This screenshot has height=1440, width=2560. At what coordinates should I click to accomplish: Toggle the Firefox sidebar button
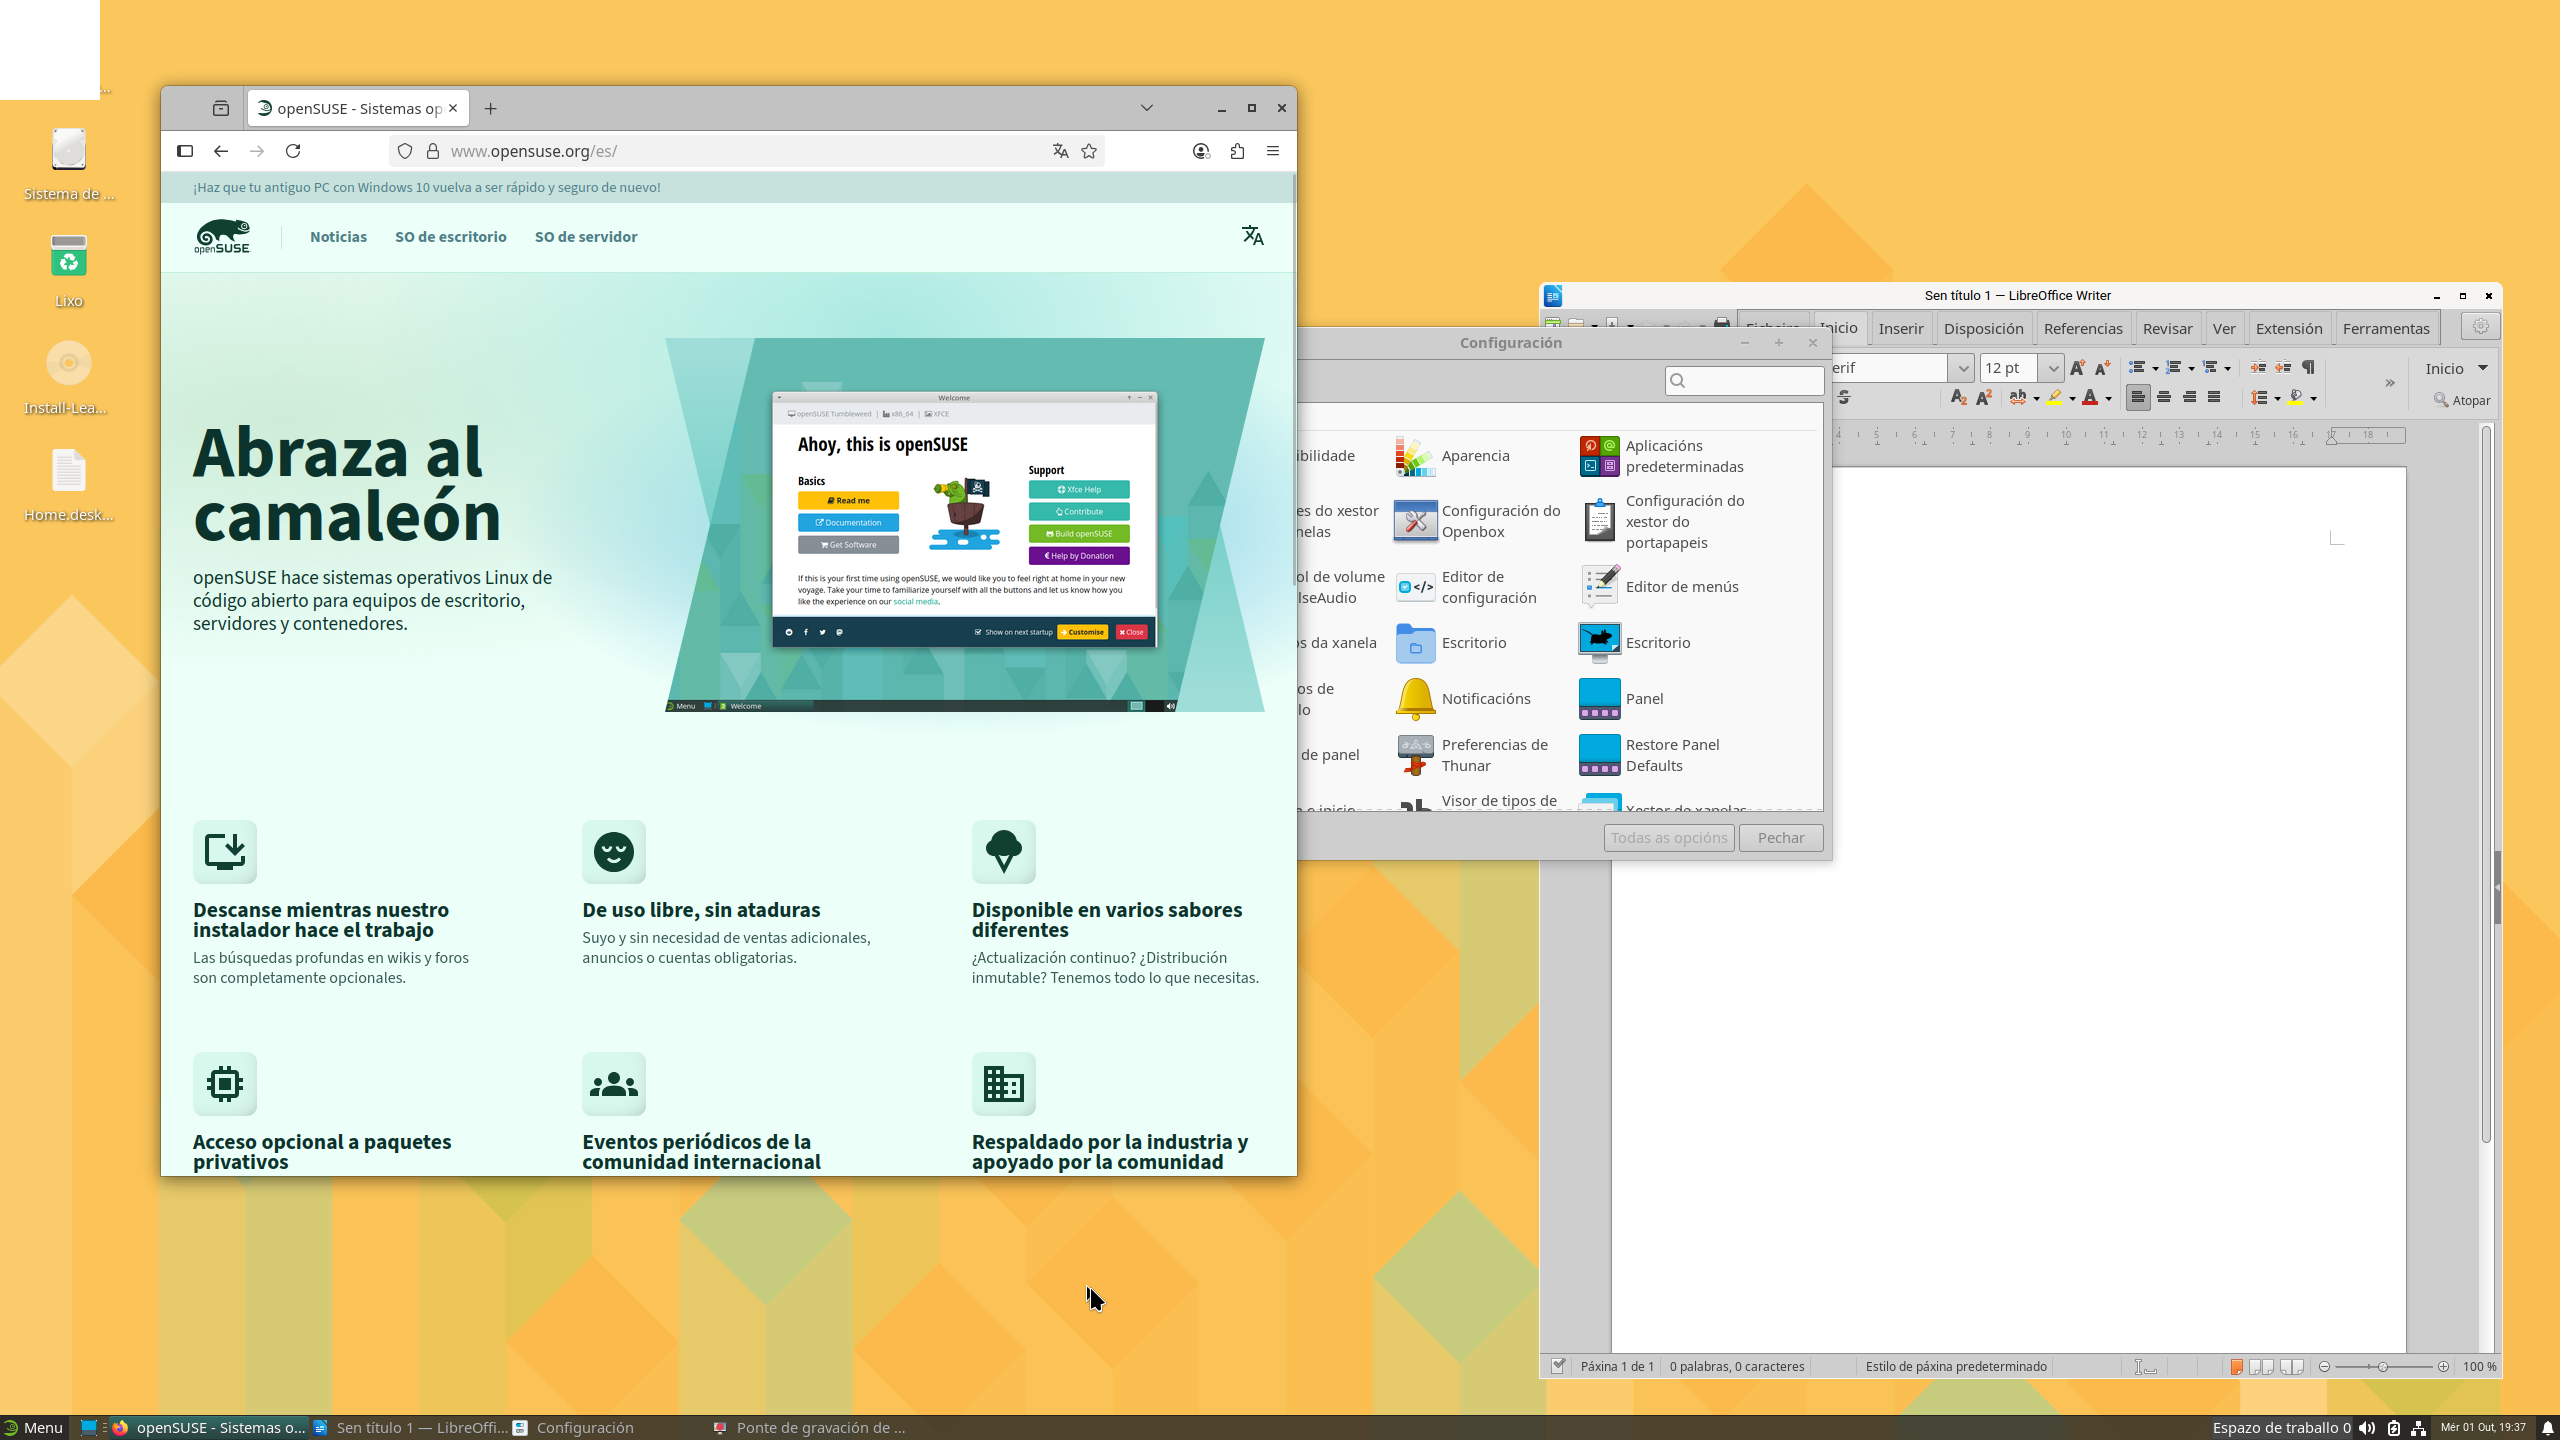tap(185, 151)
